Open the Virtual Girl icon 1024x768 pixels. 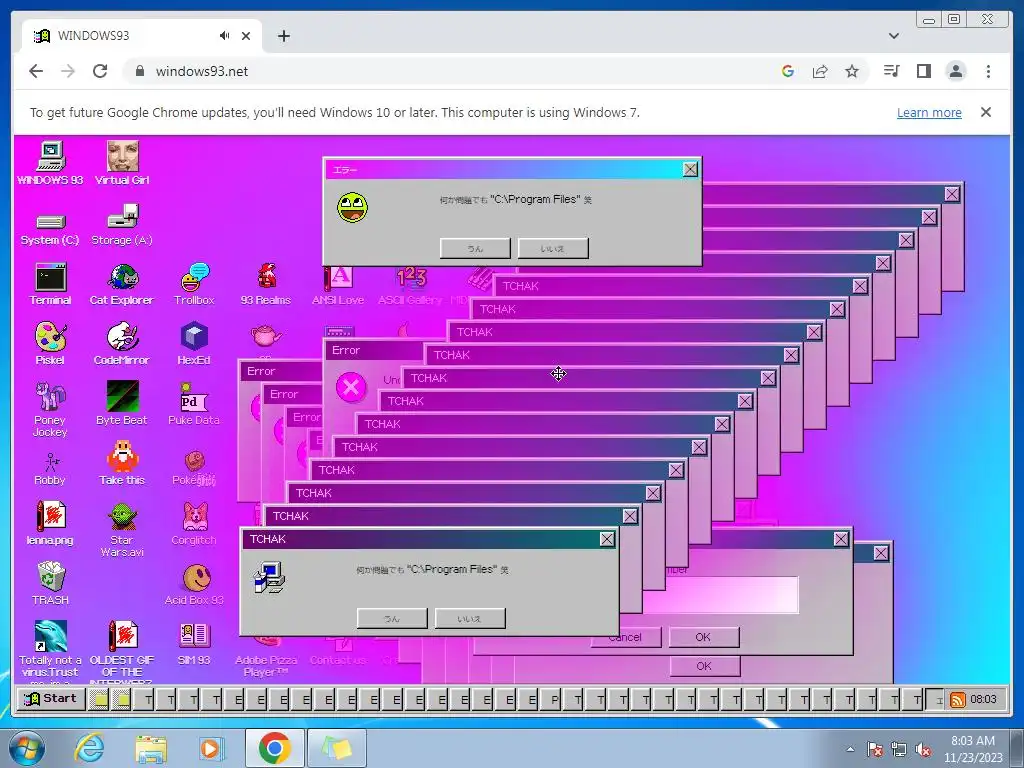(x=122, y=163)
